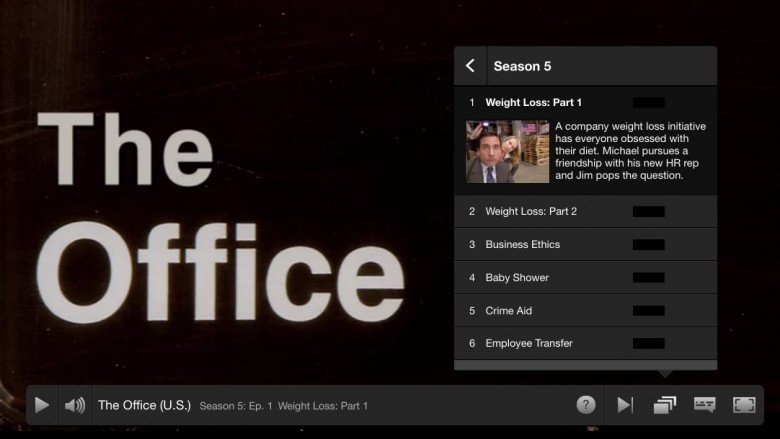Click the episode description starting 'A company weight loss'
This screenshot has height=439, width=780.
click(630, 151)
